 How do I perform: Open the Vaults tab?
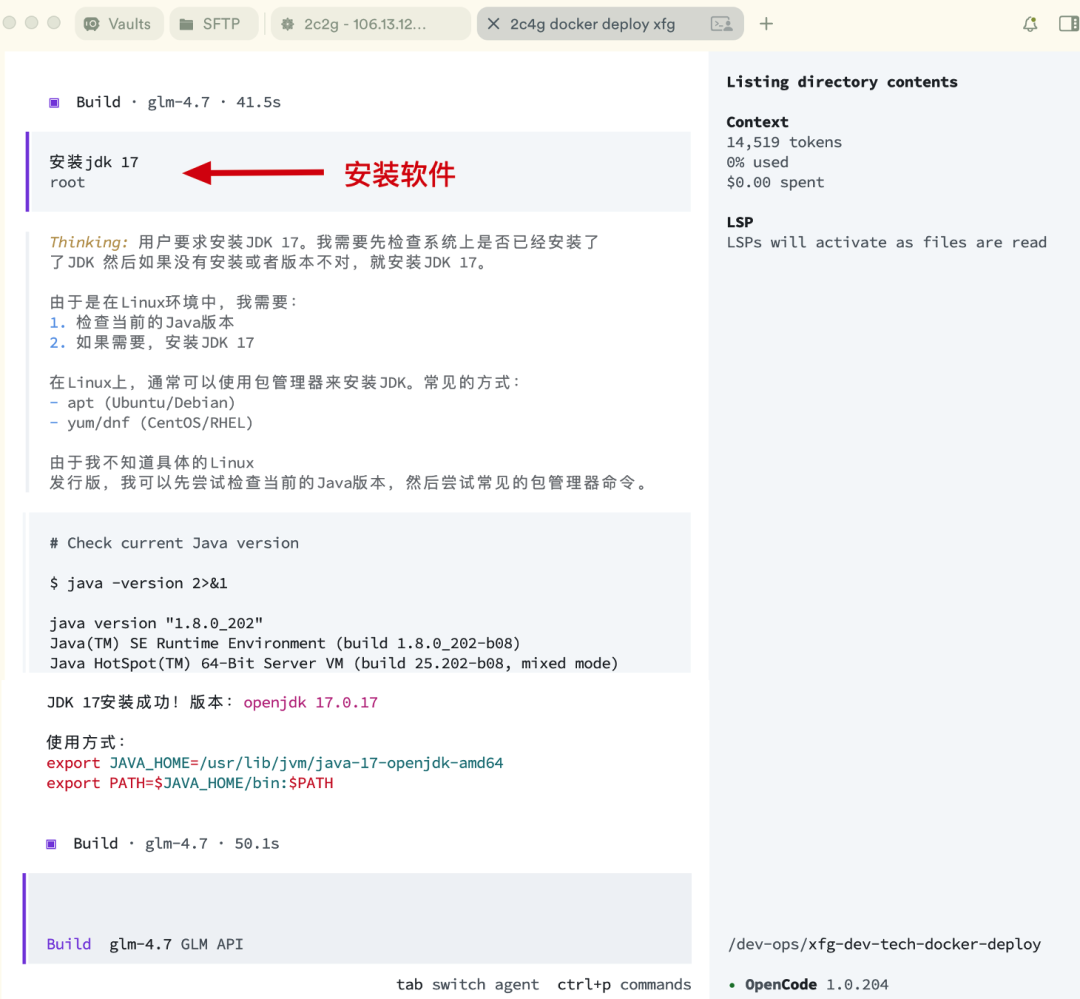(x=119, y=24)
